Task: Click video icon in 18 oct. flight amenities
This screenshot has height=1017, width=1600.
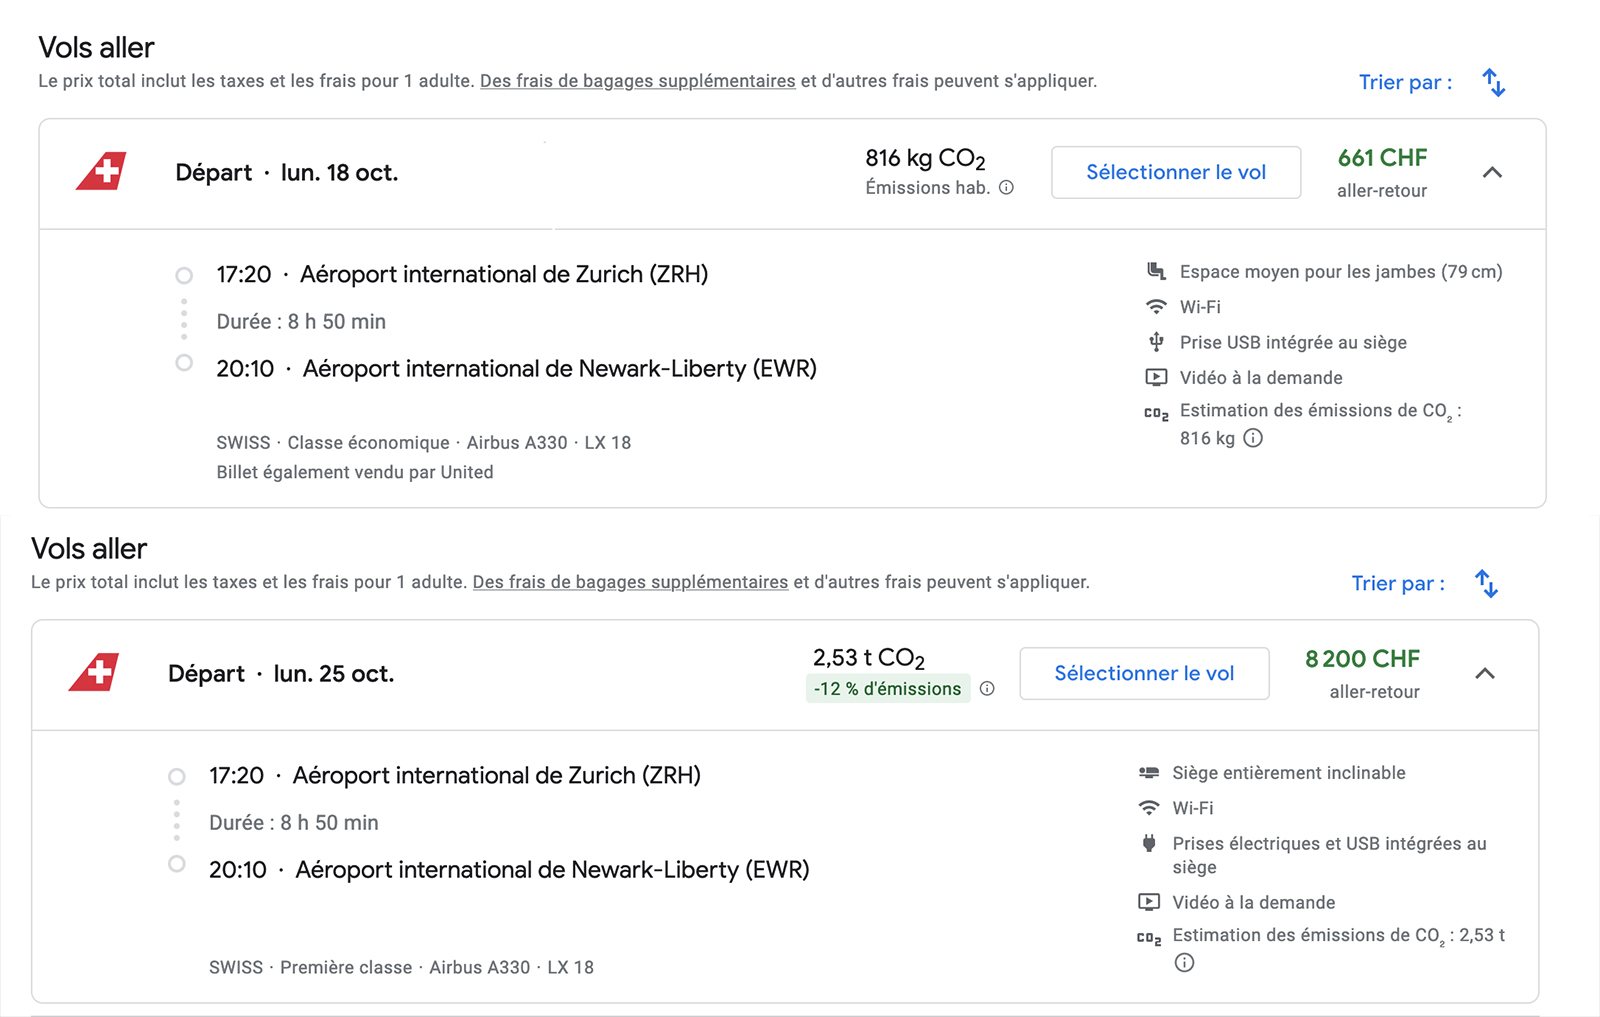Action: (1156, 377)
